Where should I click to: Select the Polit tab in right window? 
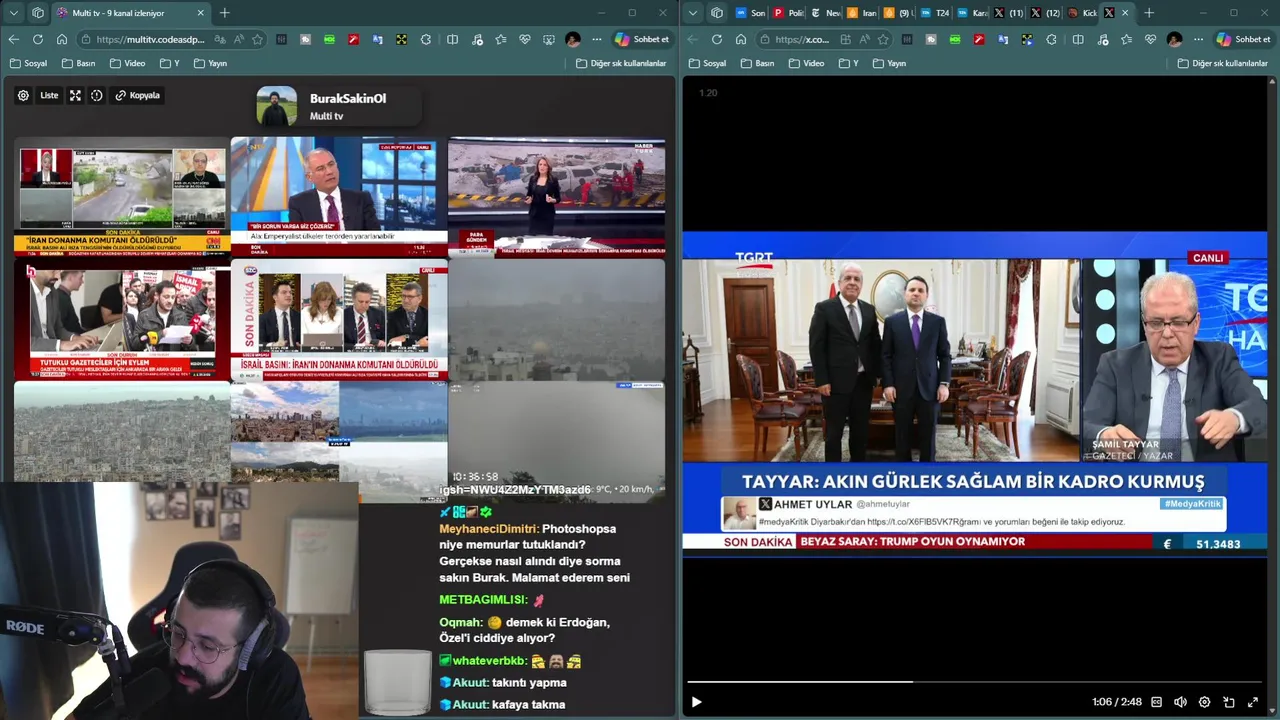click(x=788, y=13)
